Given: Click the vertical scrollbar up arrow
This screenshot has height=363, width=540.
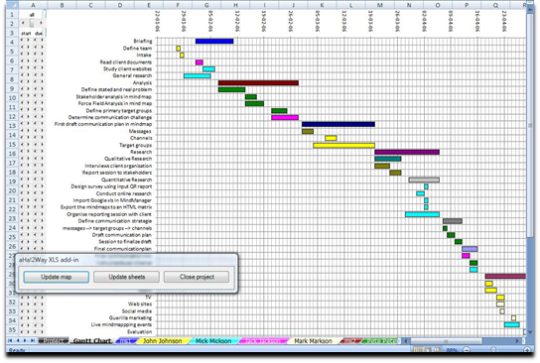Looking at the screenshot, I should point(531,11).
